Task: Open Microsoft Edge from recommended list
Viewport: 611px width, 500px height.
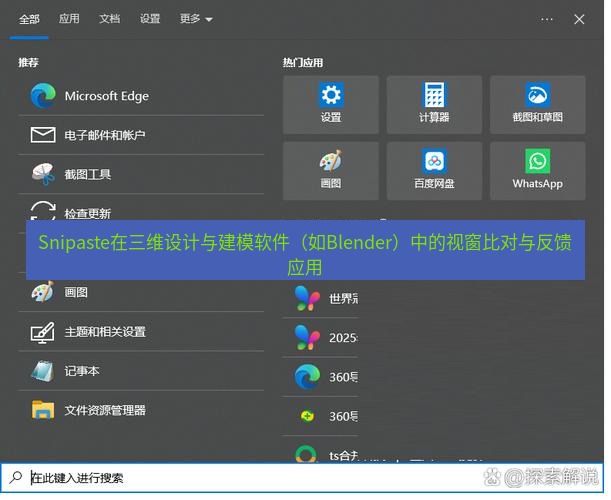Action: pos(141,96)
